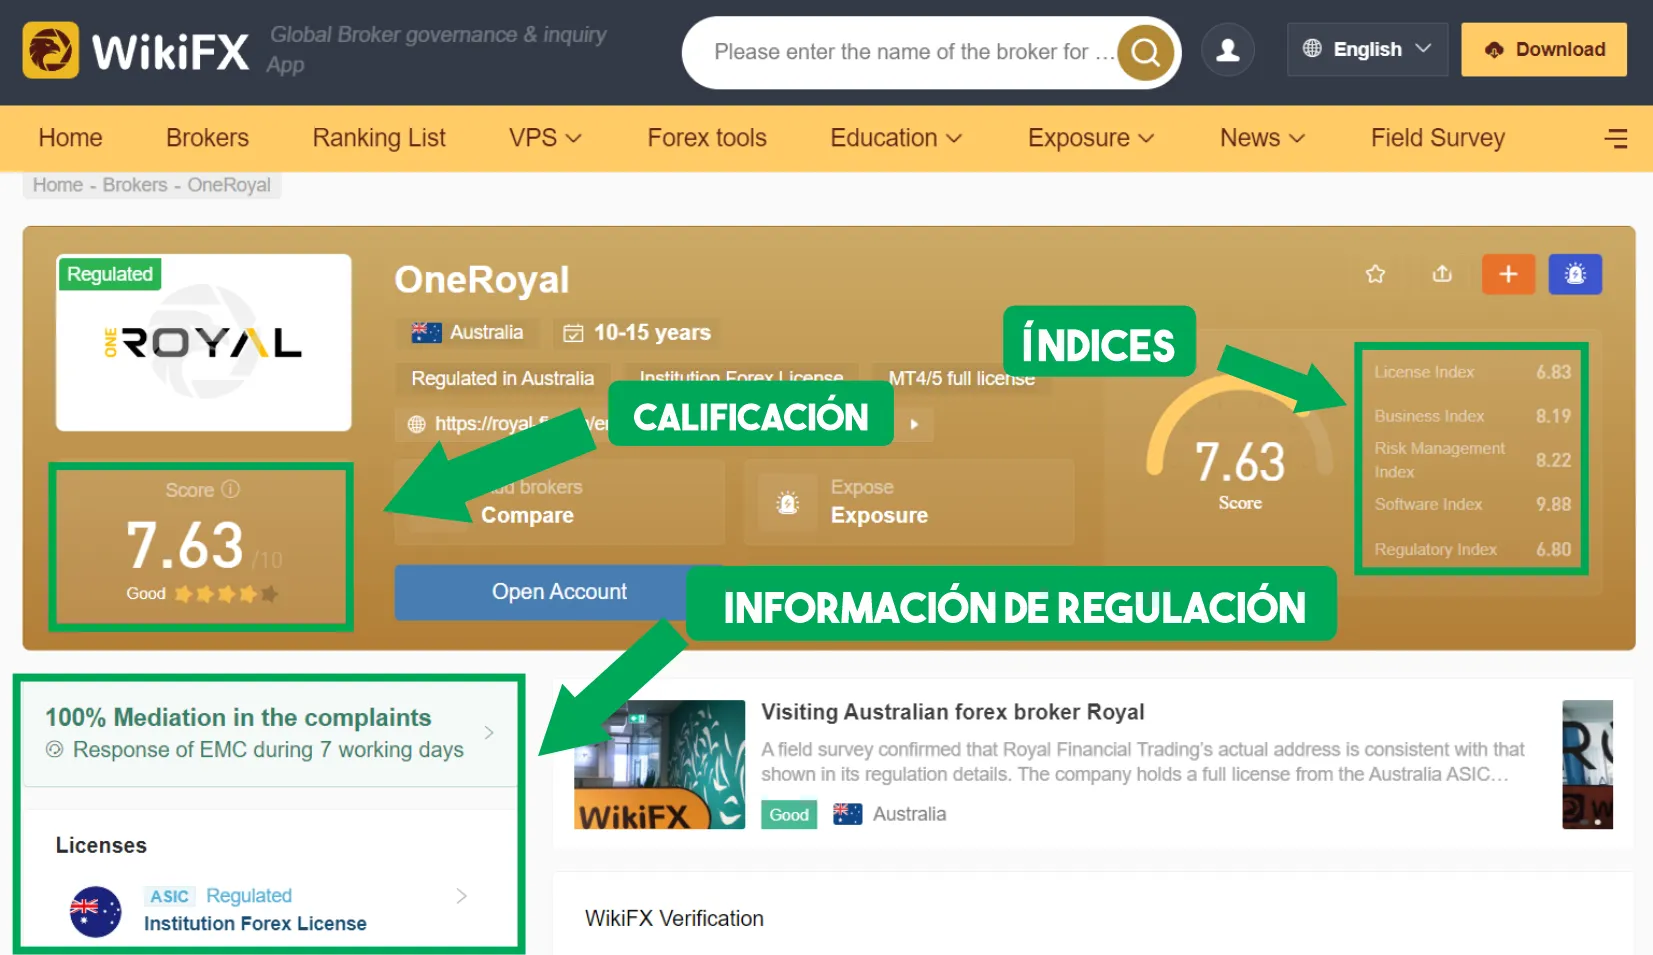Open the Brokers menu item
This screenshot has height=955, width=1653.
tap(207, 138)
